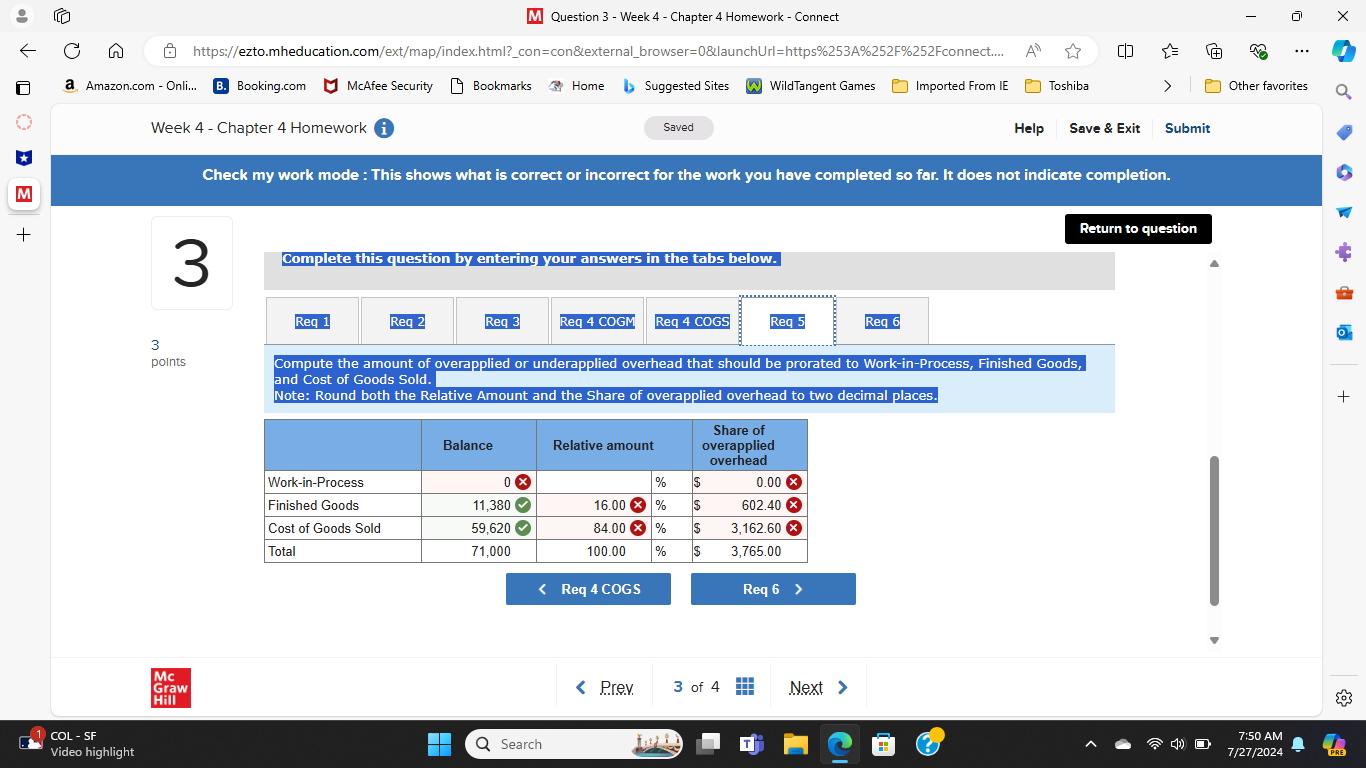
Task: Click the Submit link
Action: tap(1187, 128)
